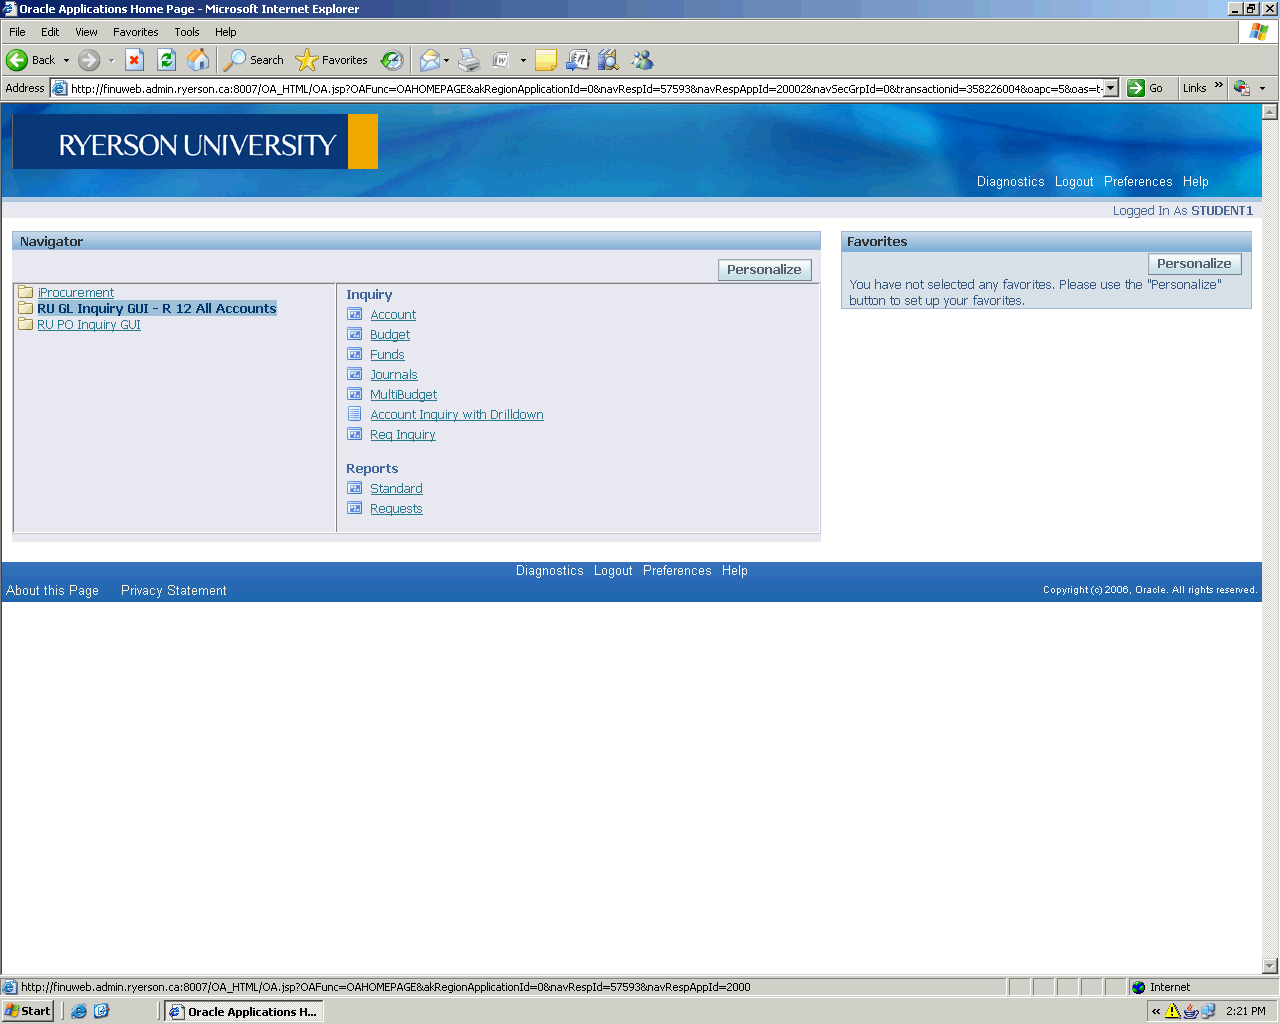The image size is (1280, 1024).
Task: Open the Tools menu
Action: [x=187, y=32]
